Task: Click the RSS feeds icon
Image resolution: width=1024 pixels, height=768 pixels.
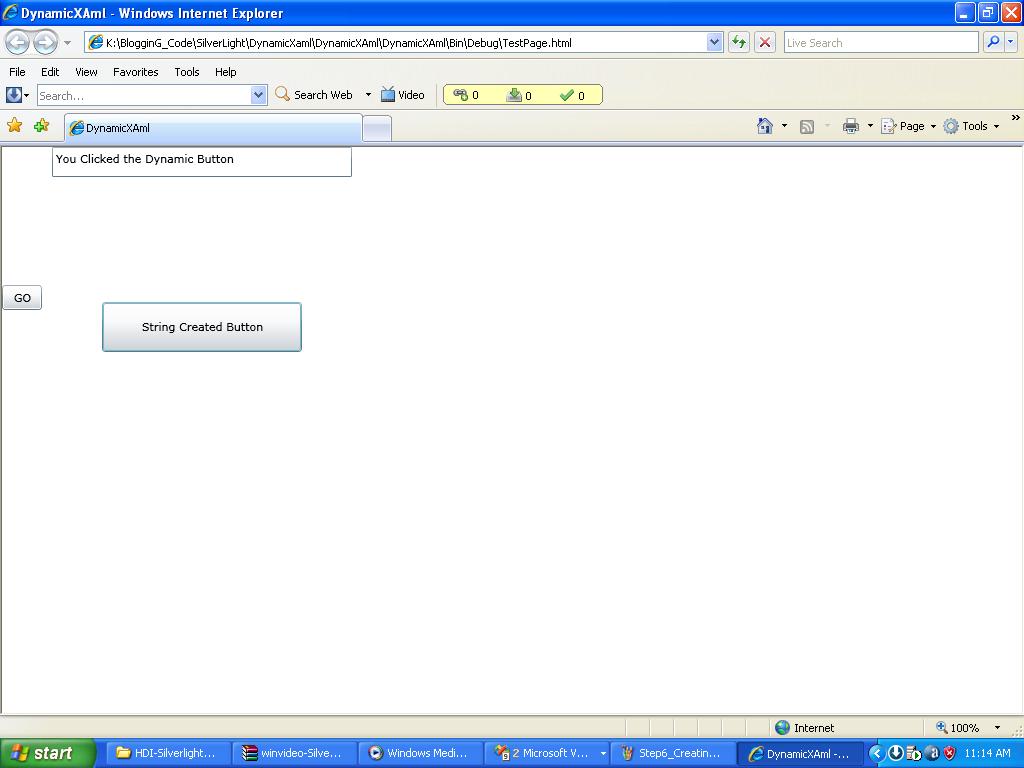Action: coord(807,127)
